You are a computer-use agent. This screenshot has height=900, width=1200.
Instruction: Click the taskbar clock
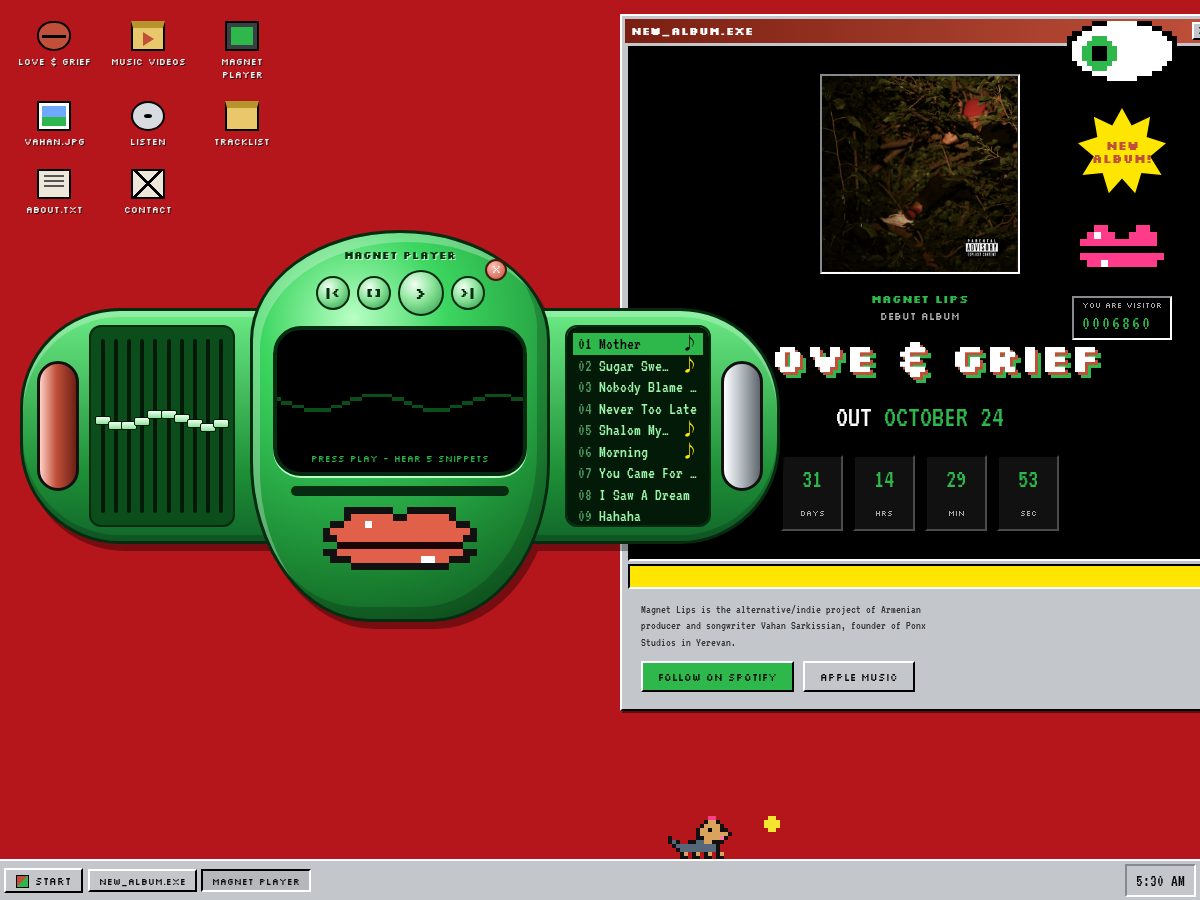pyautogui.click(x=1160, y=881)
